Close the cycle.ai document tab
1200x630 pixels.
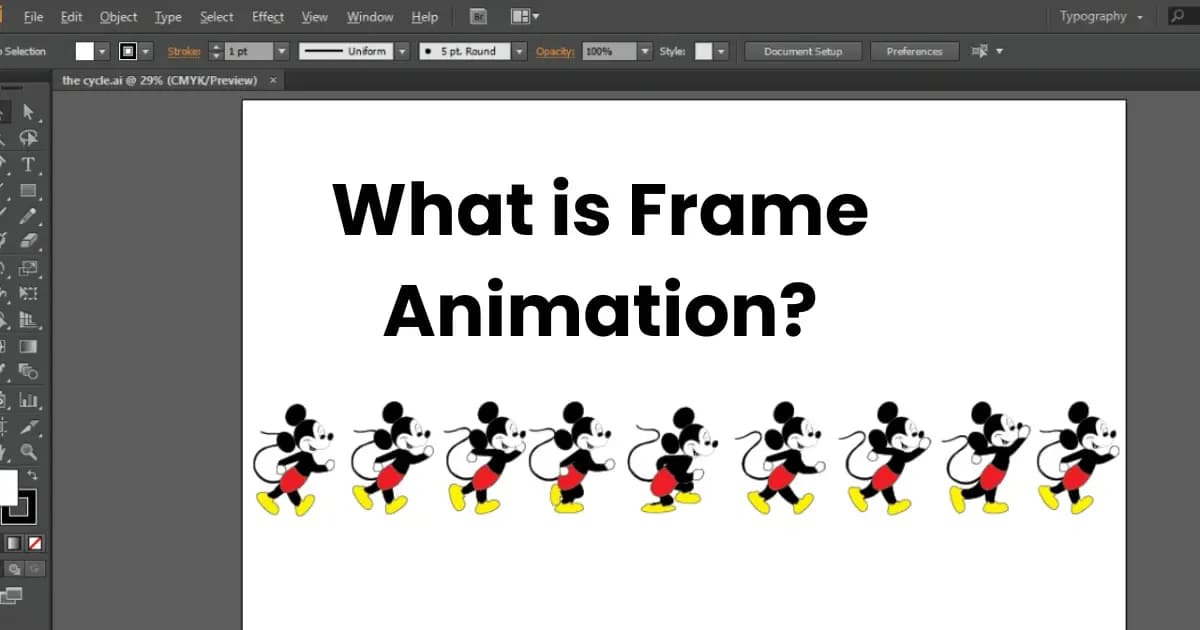(274, 80)
